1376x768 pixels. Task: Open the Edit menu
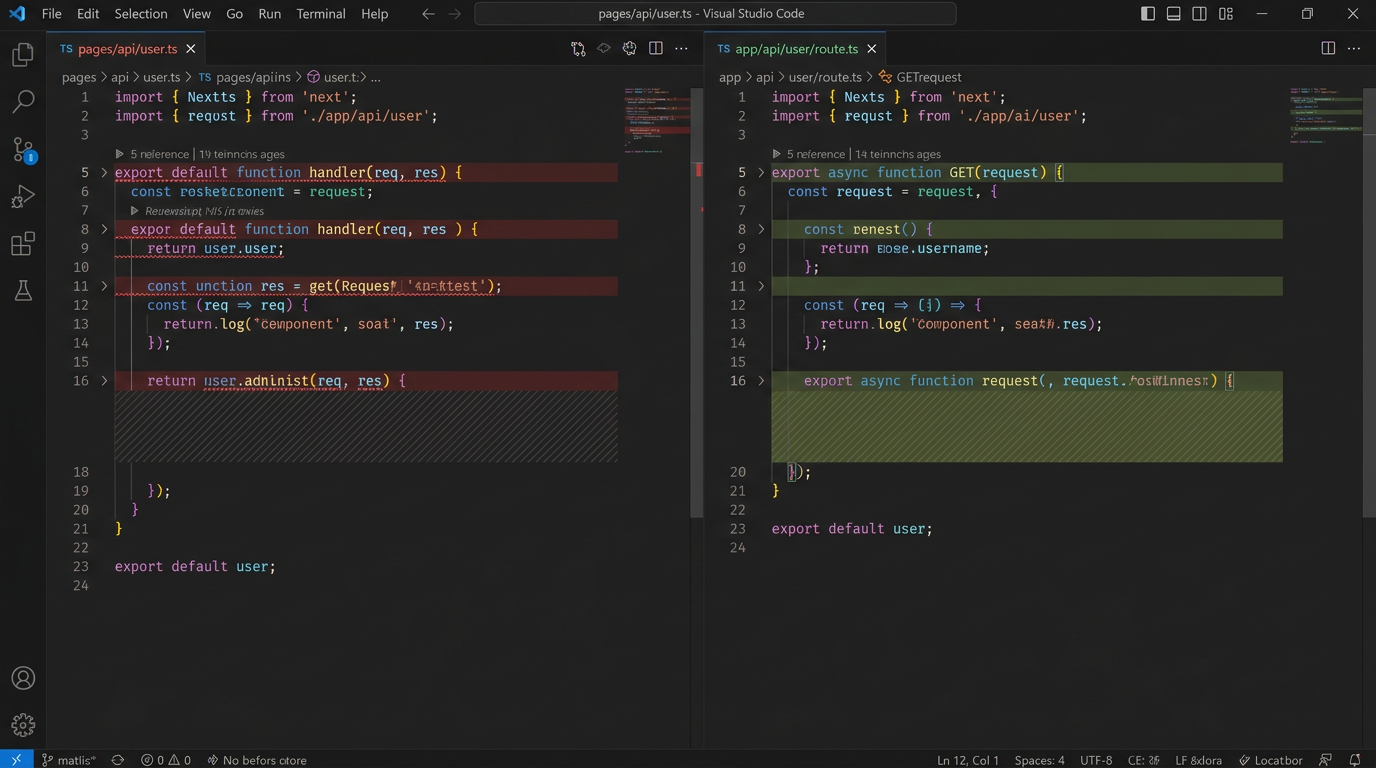pyautogui.click(x=88, y=14)
